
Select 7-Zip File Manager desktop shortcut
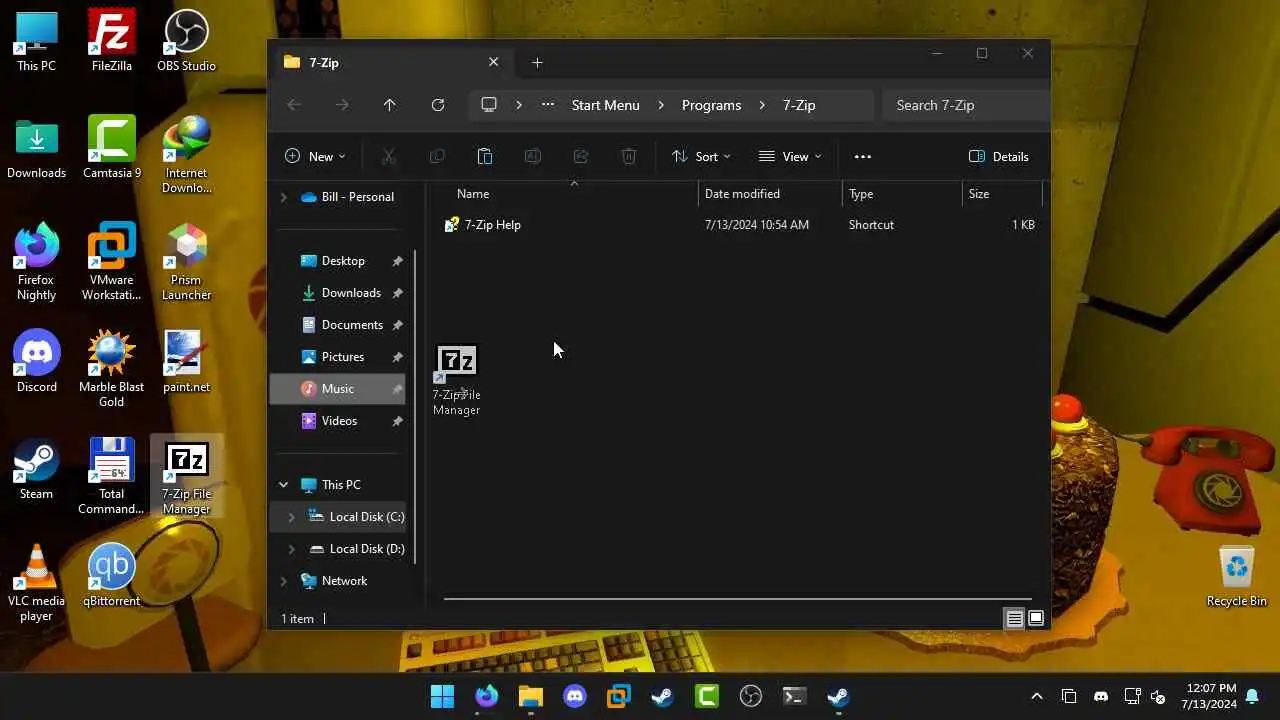tap(186, 476)
